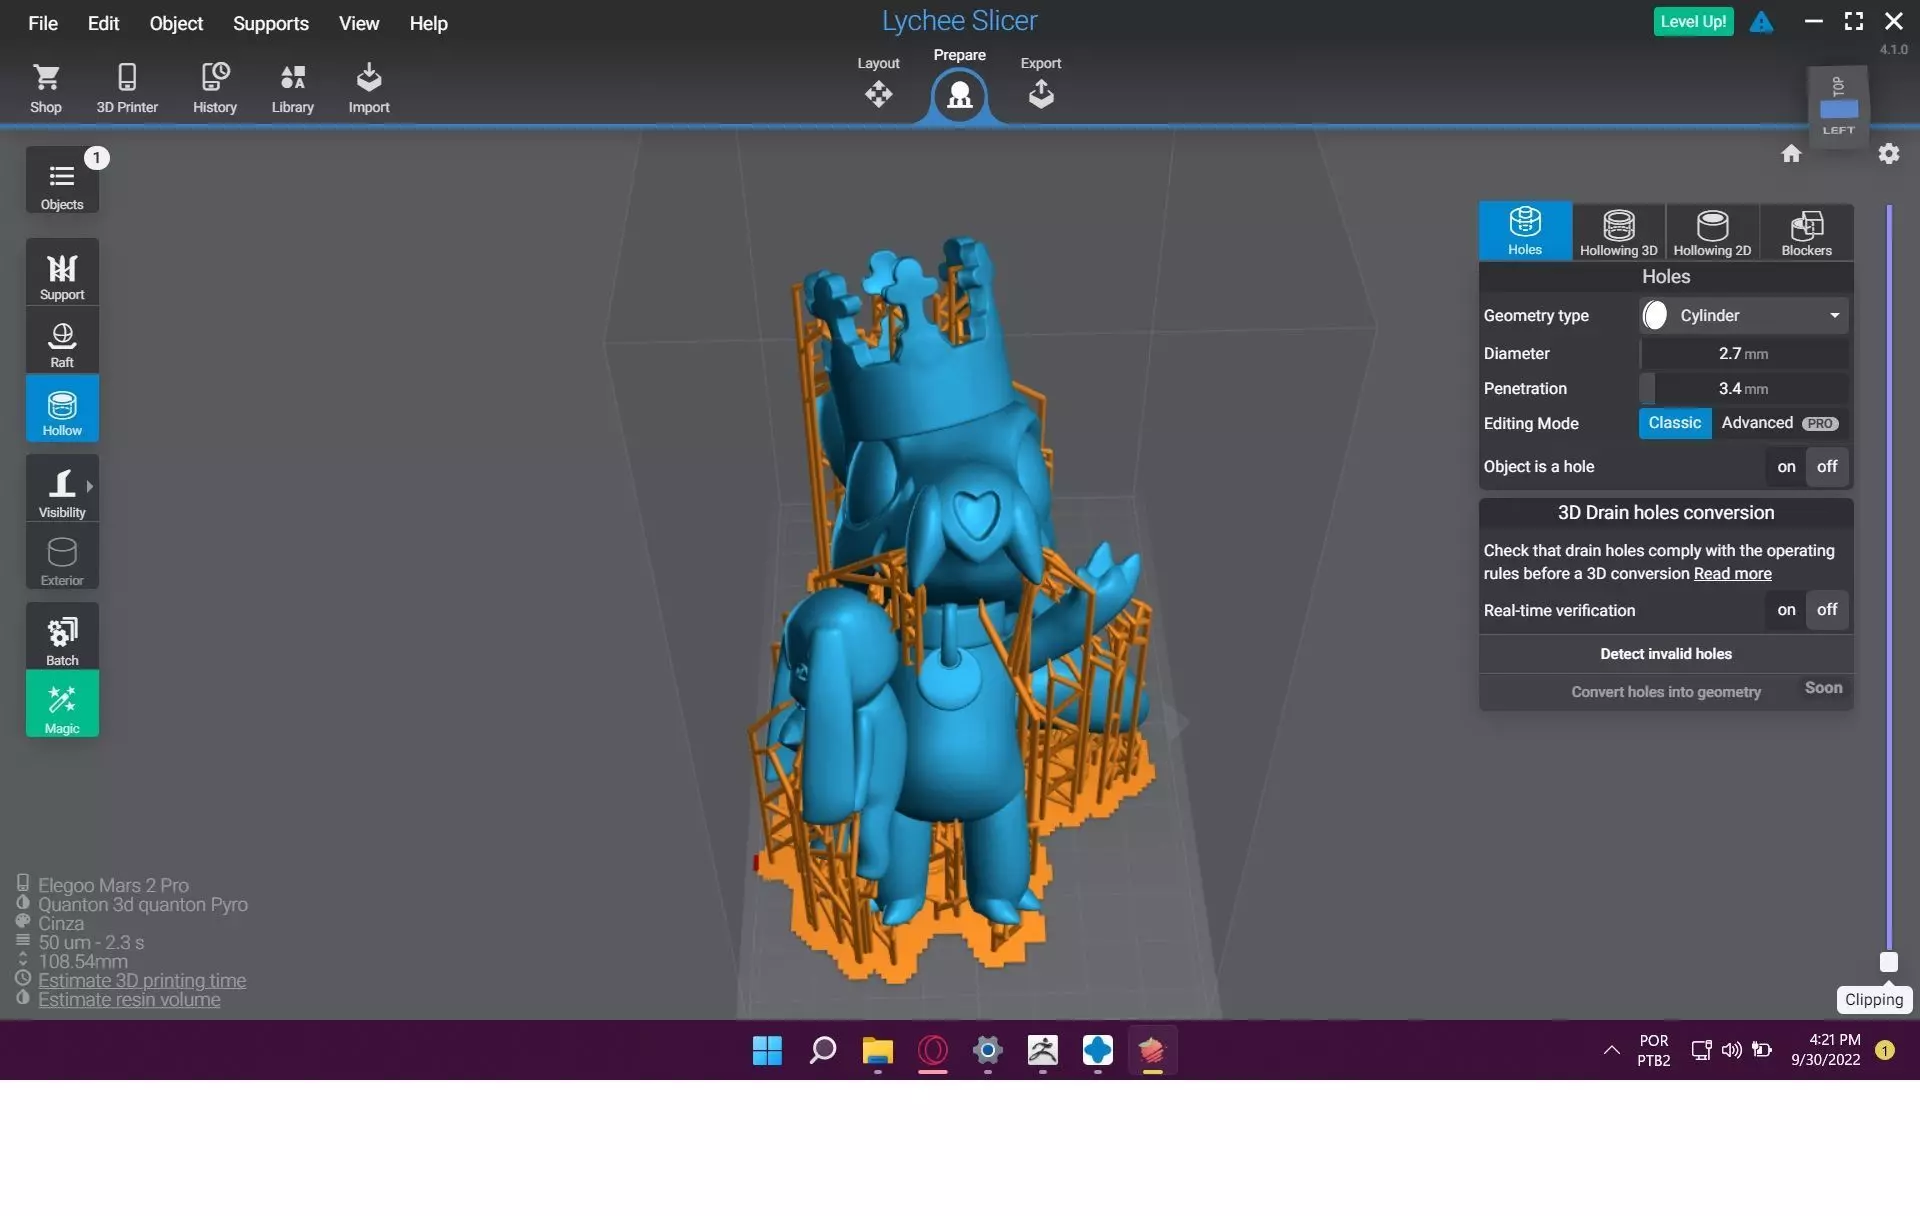Open the Supports menu

pos(271,23)
